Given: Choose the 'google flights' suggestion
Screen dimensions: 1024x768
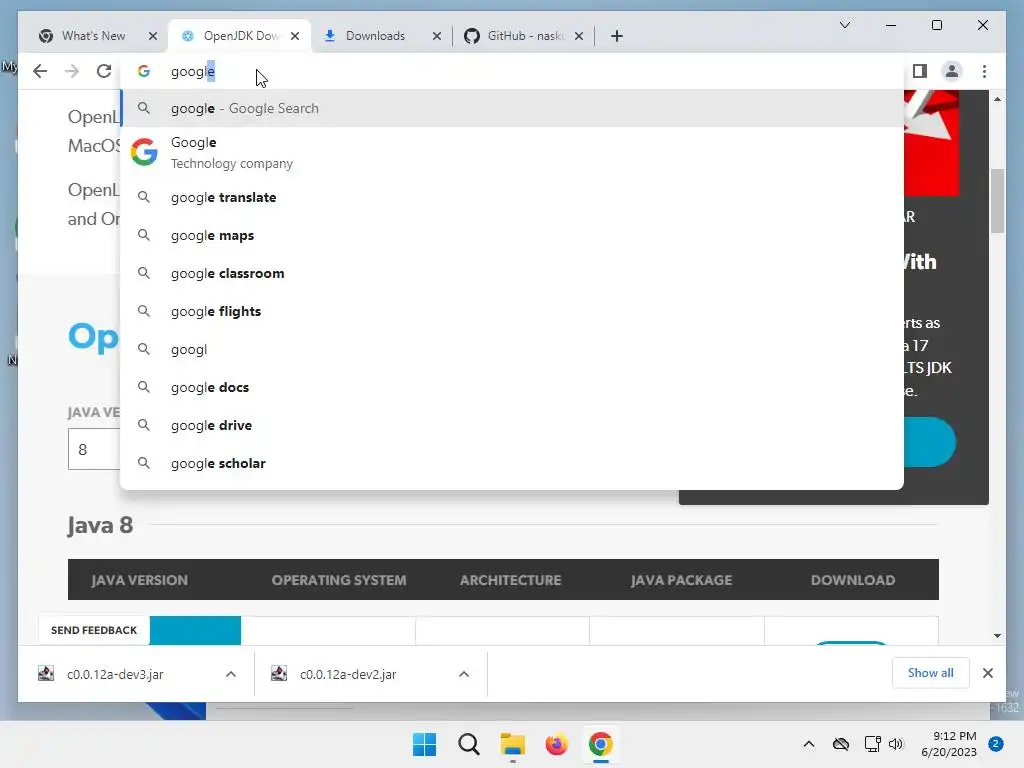Looking at the screenshot, I should [x=512, y=311].
